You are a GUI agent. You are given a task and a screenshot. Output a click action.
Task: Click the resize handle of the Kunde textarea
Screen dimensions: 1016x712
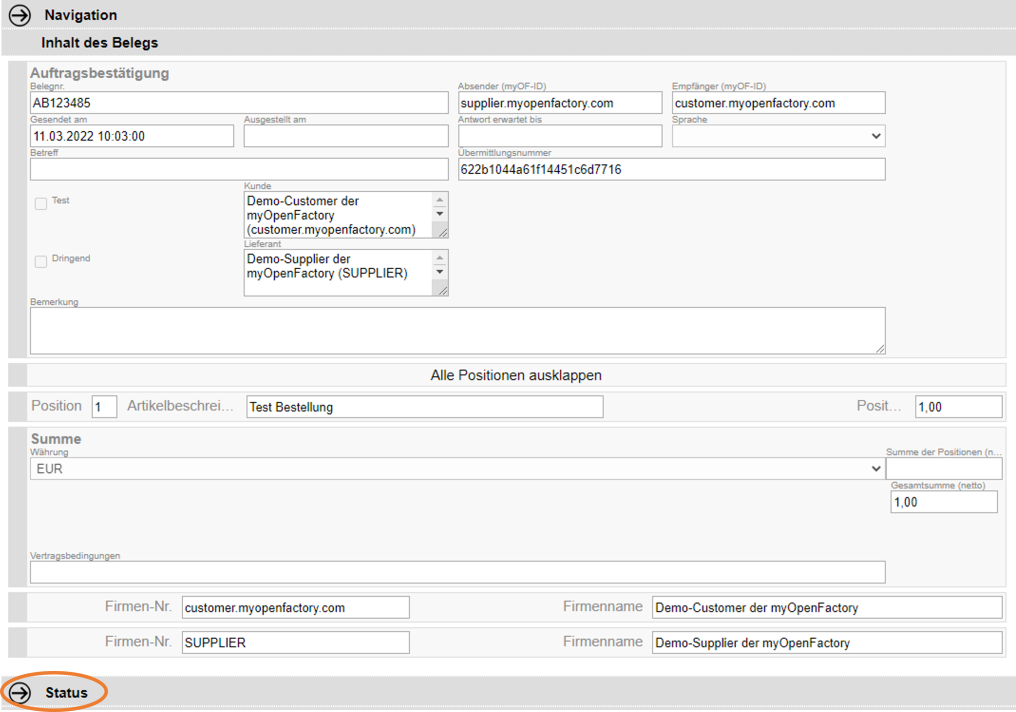point(443,233)
